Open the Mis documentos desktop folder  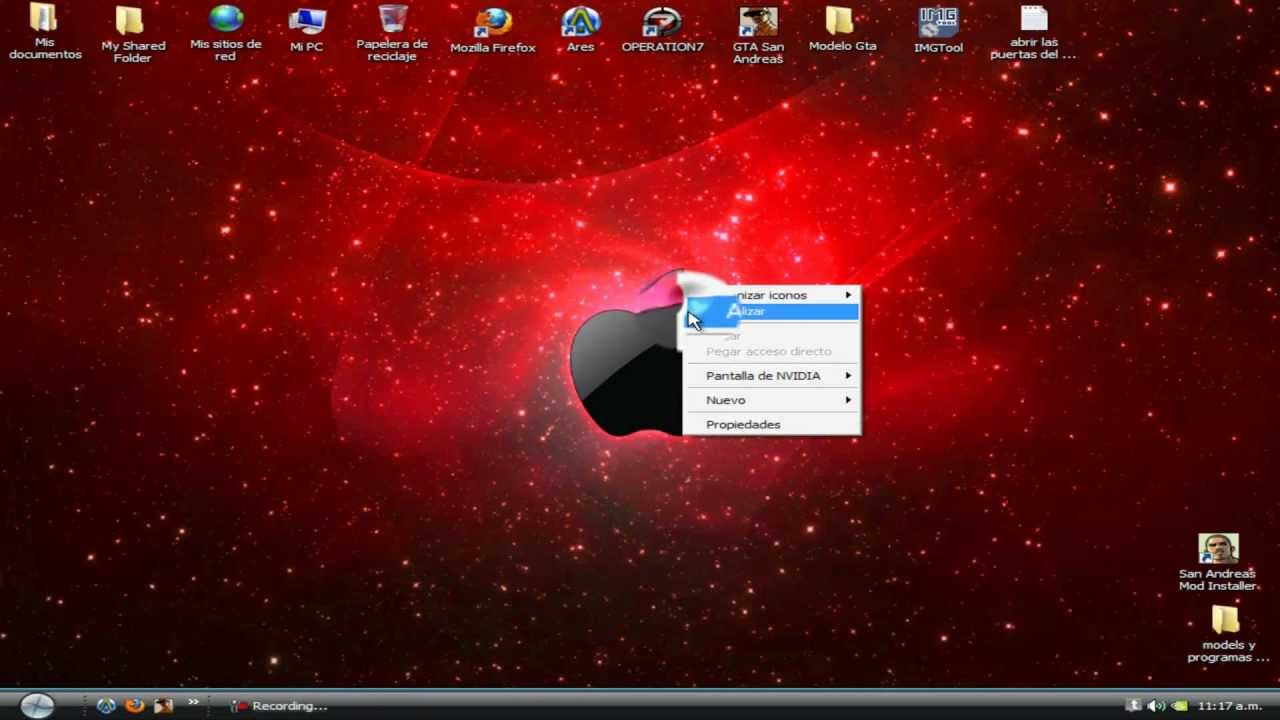[45, 32]
